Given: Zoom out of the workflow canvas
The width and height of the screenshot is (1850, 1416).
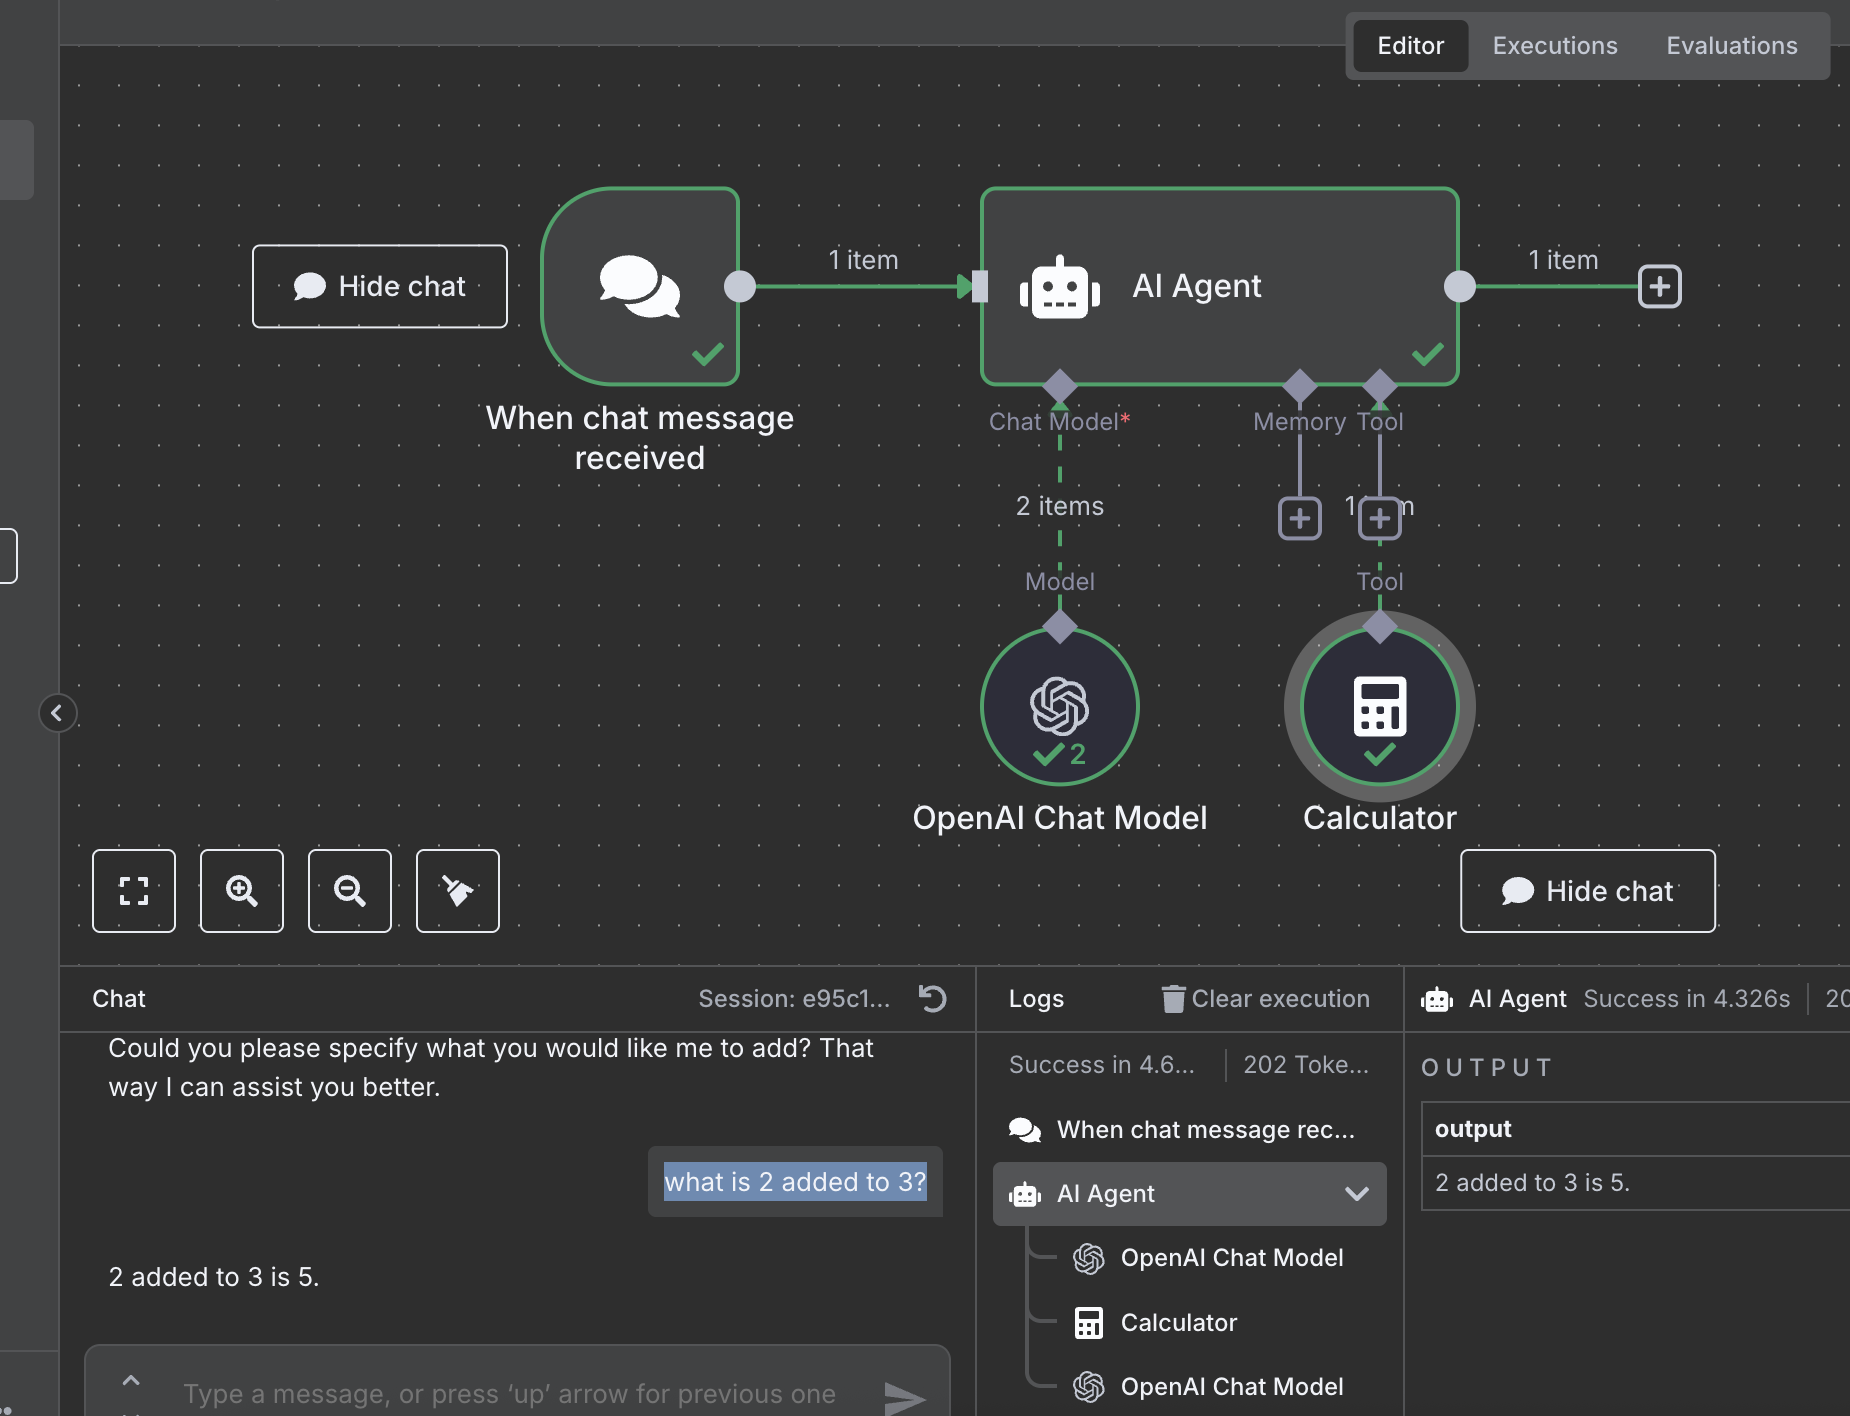Looking at the screenshot, I should coord(350,891).
